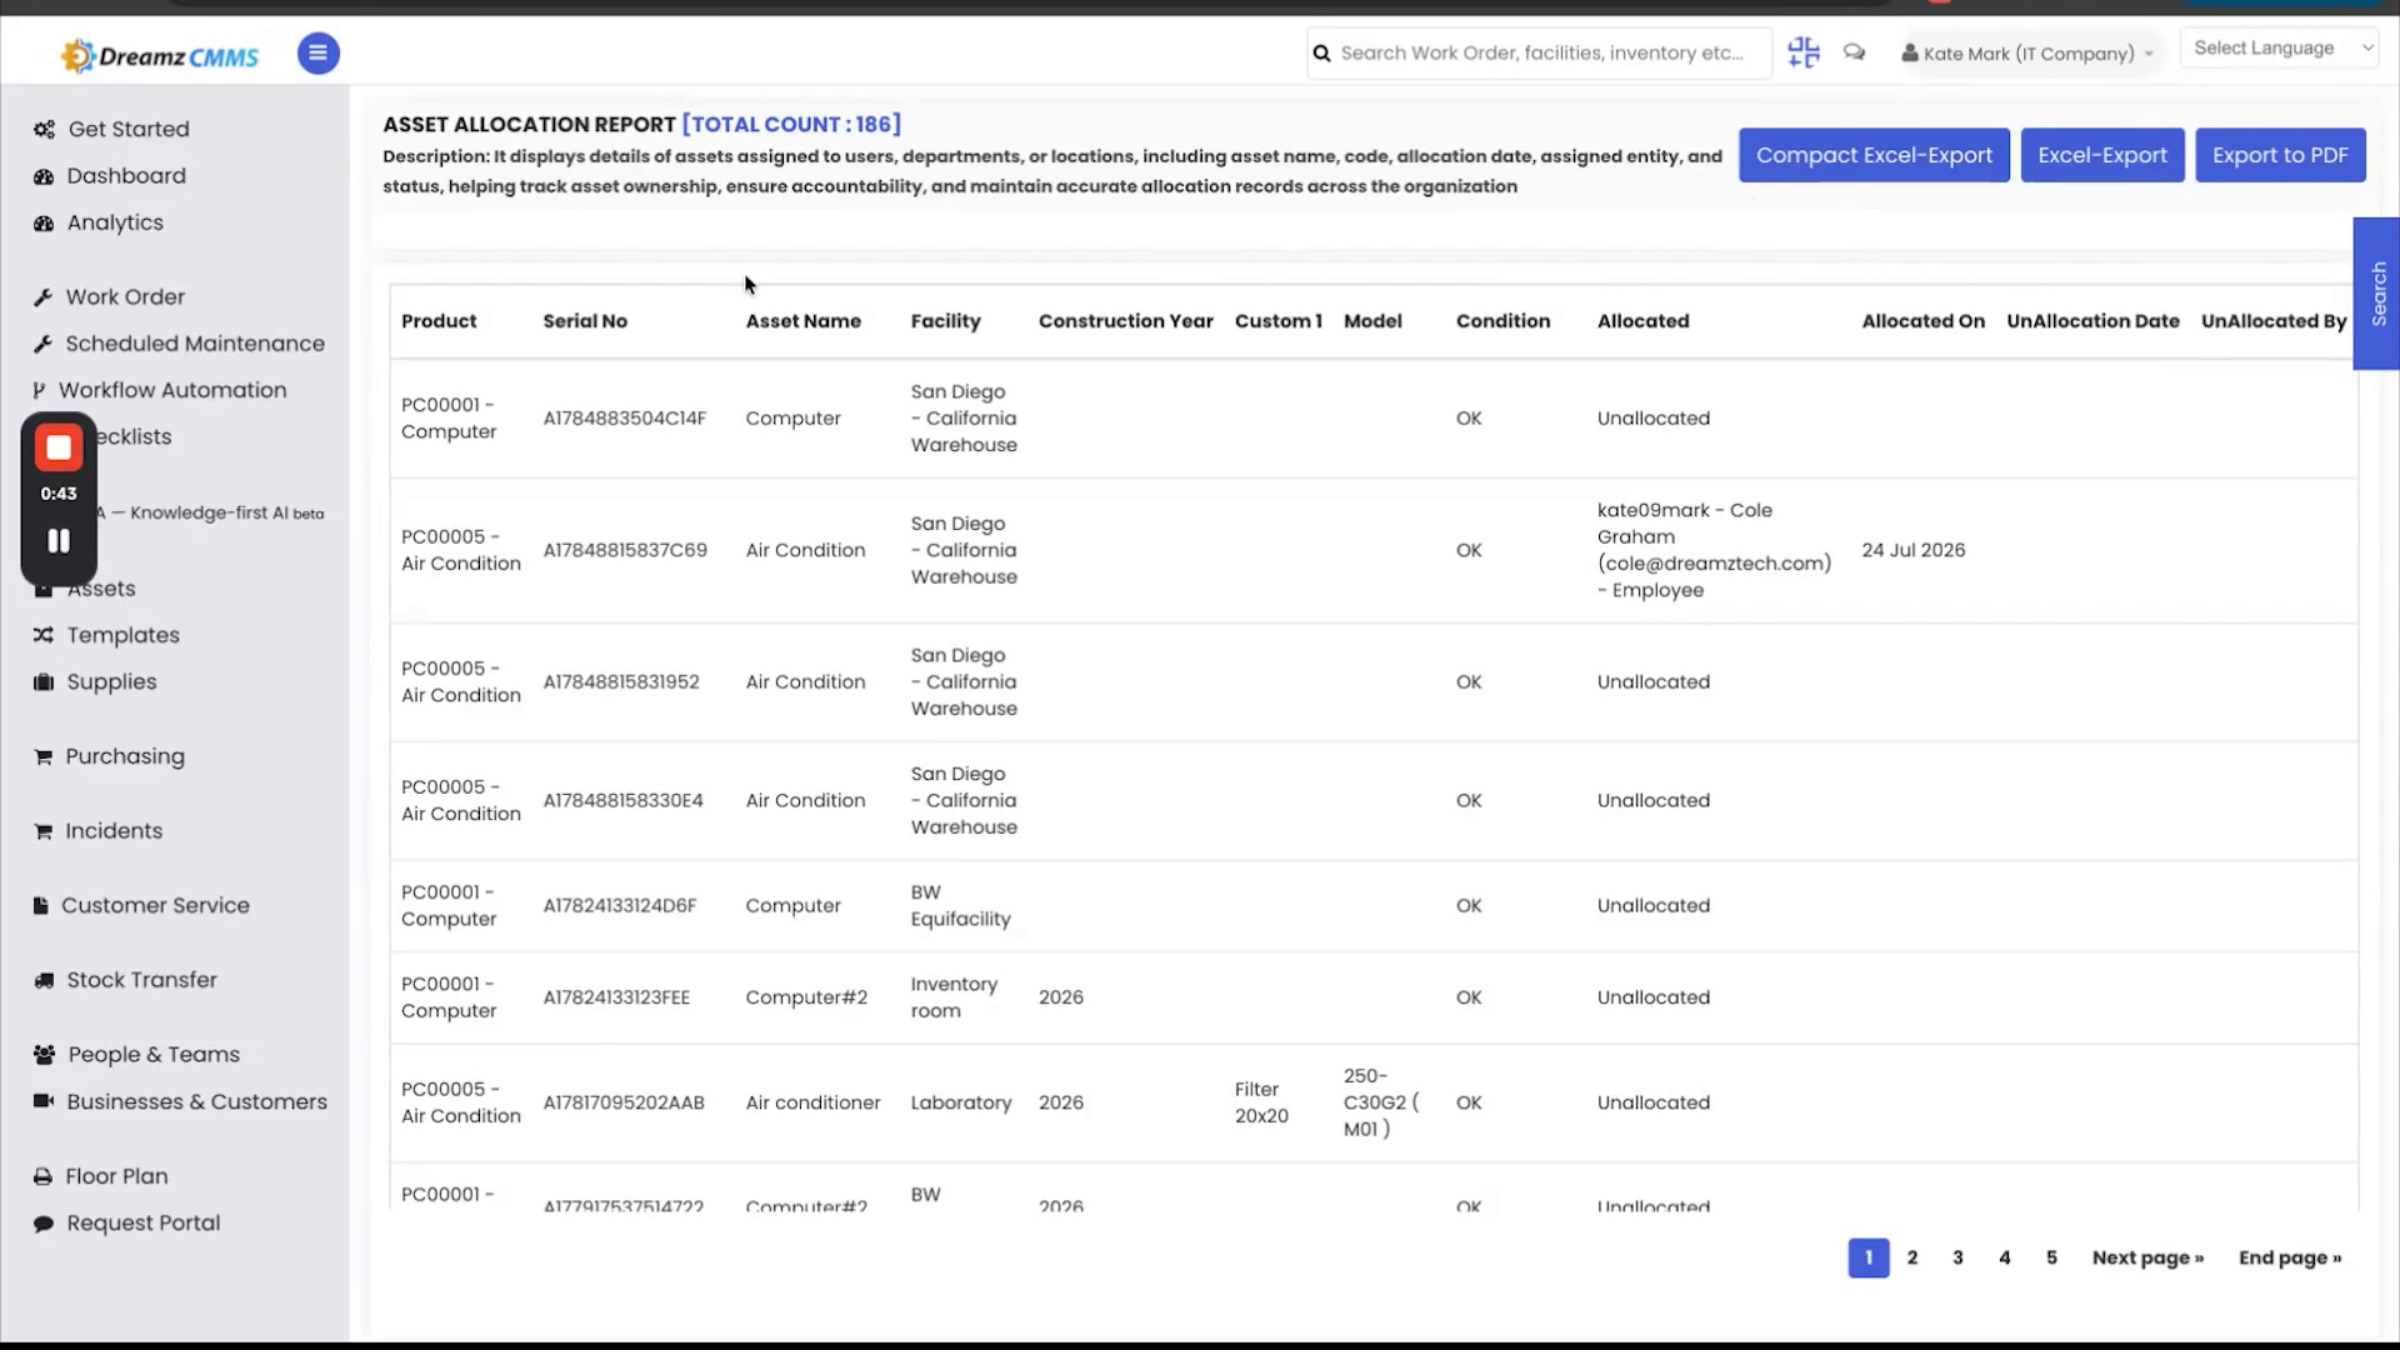Image resolution: width=2400 pixels, height=1350 pixels.
Task: Toggle the sidebar hamburger menu button
Action: tap(318, 53)
